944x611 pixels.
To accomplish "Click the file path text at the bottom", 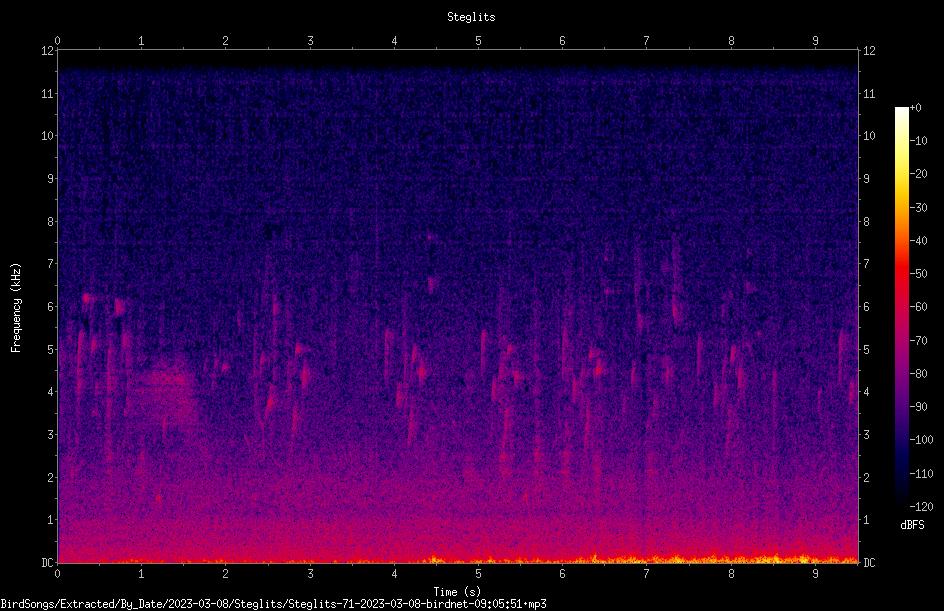I will point(273,603).
